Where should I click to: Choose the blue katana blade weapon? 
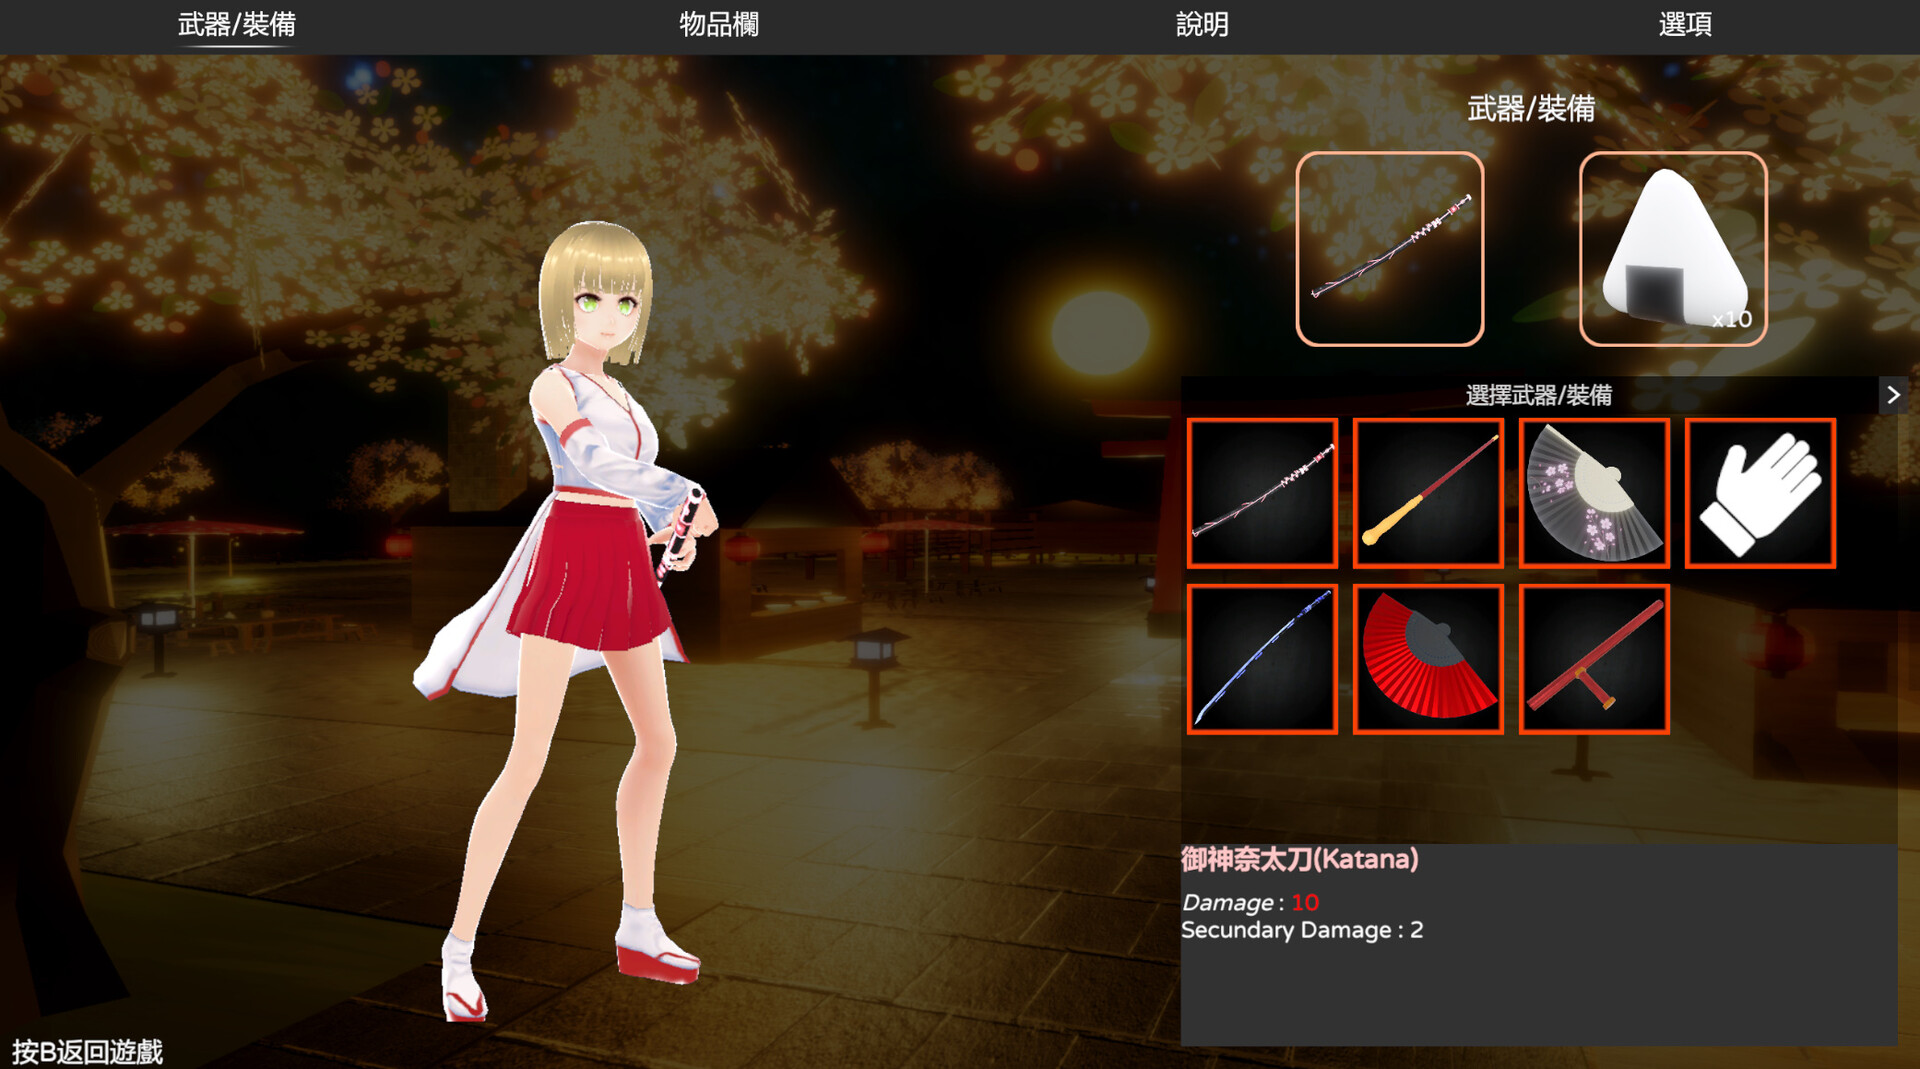(x=1262, y=660)
